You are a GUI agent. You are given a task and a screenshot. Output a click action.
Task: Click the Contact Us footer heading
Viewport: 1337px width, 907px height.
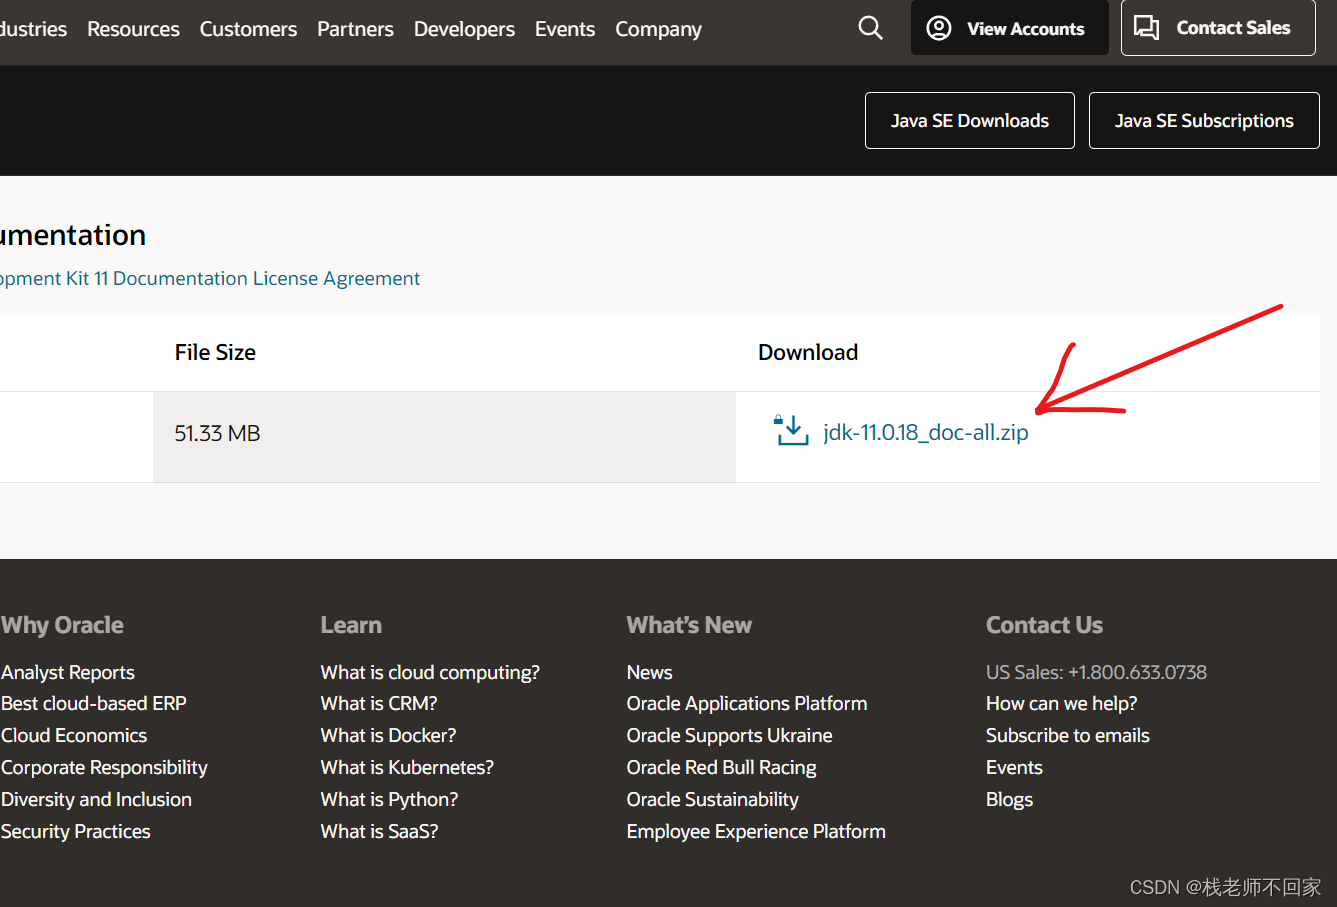1044,625
